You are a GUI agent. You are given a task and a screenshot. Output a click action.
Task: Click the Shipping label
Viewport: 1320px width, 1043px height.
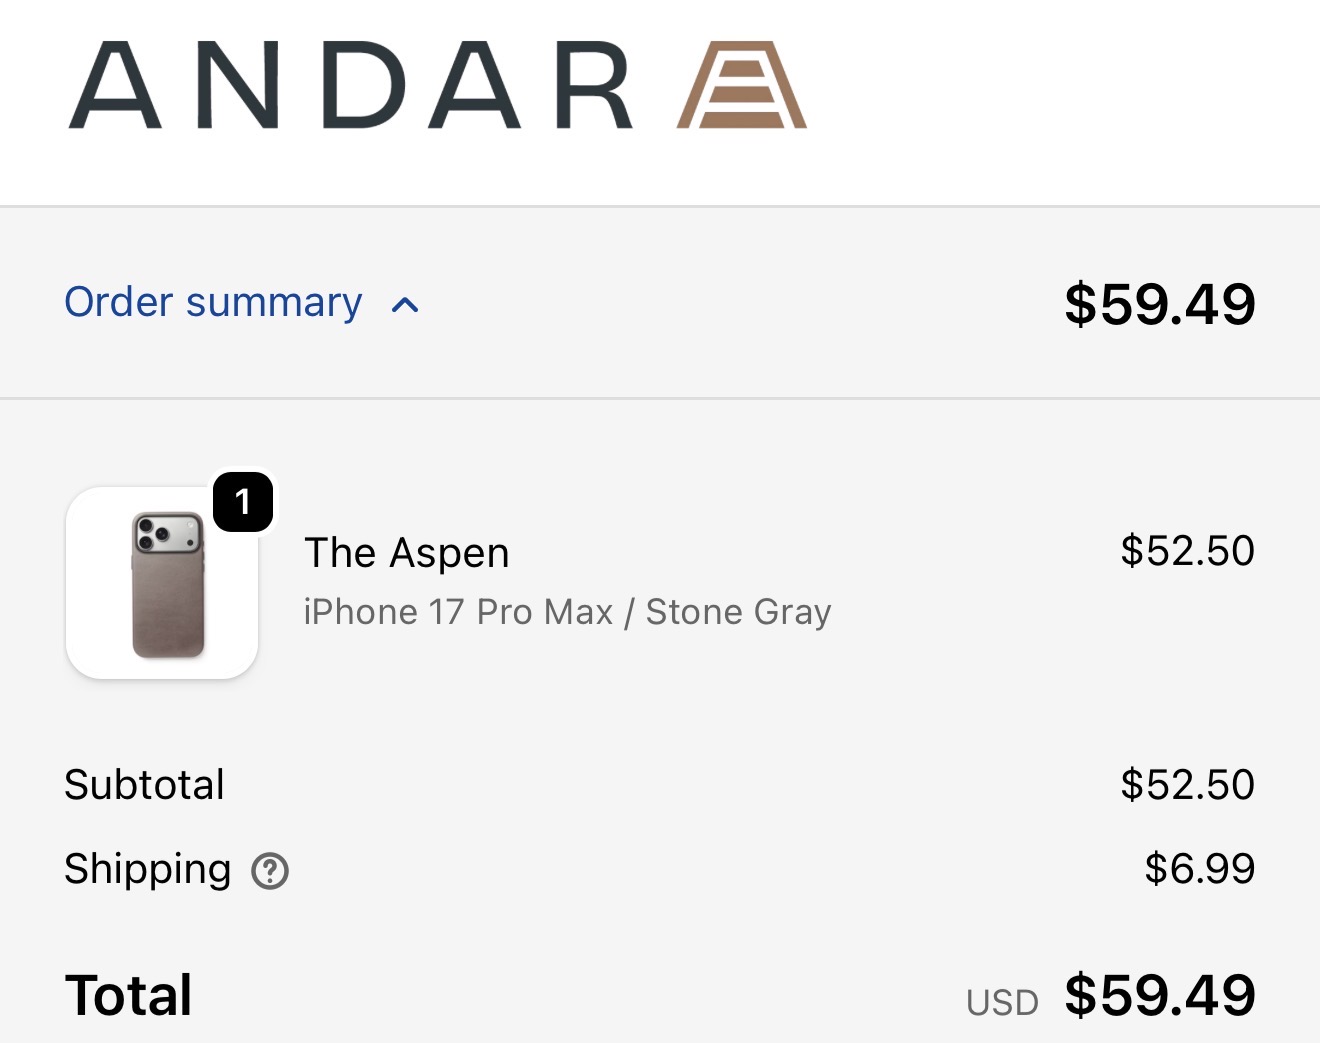pyautogui.click(x=148, y=869)
